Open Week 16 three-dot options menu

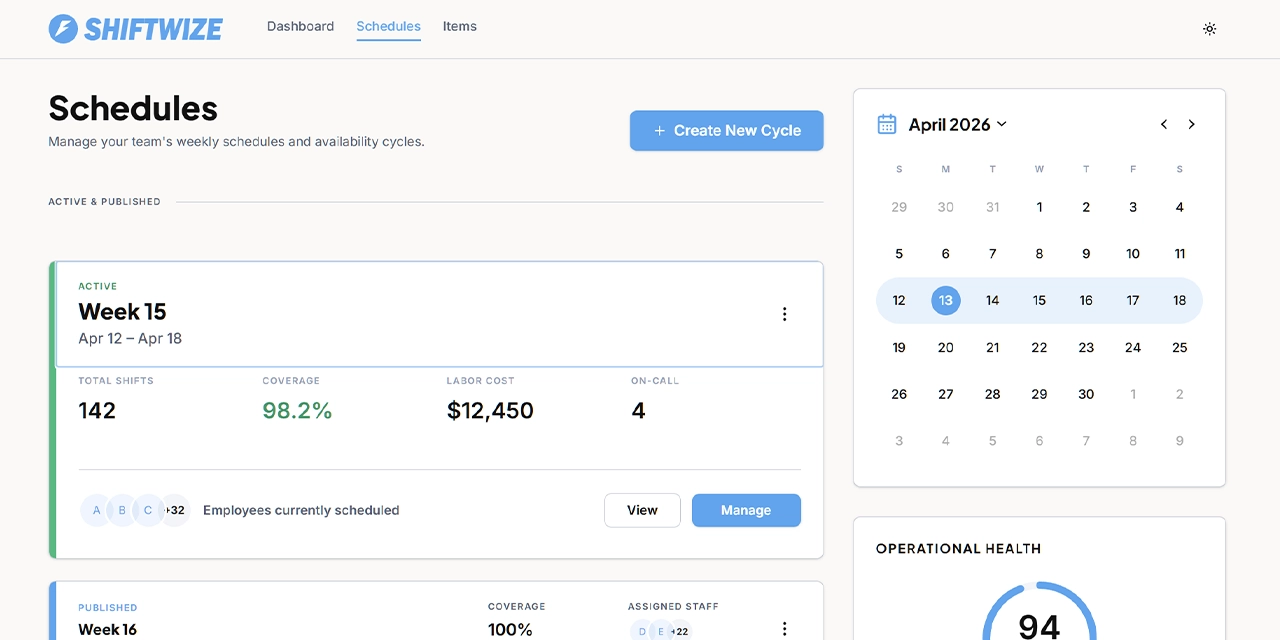(x=784, y=629)
